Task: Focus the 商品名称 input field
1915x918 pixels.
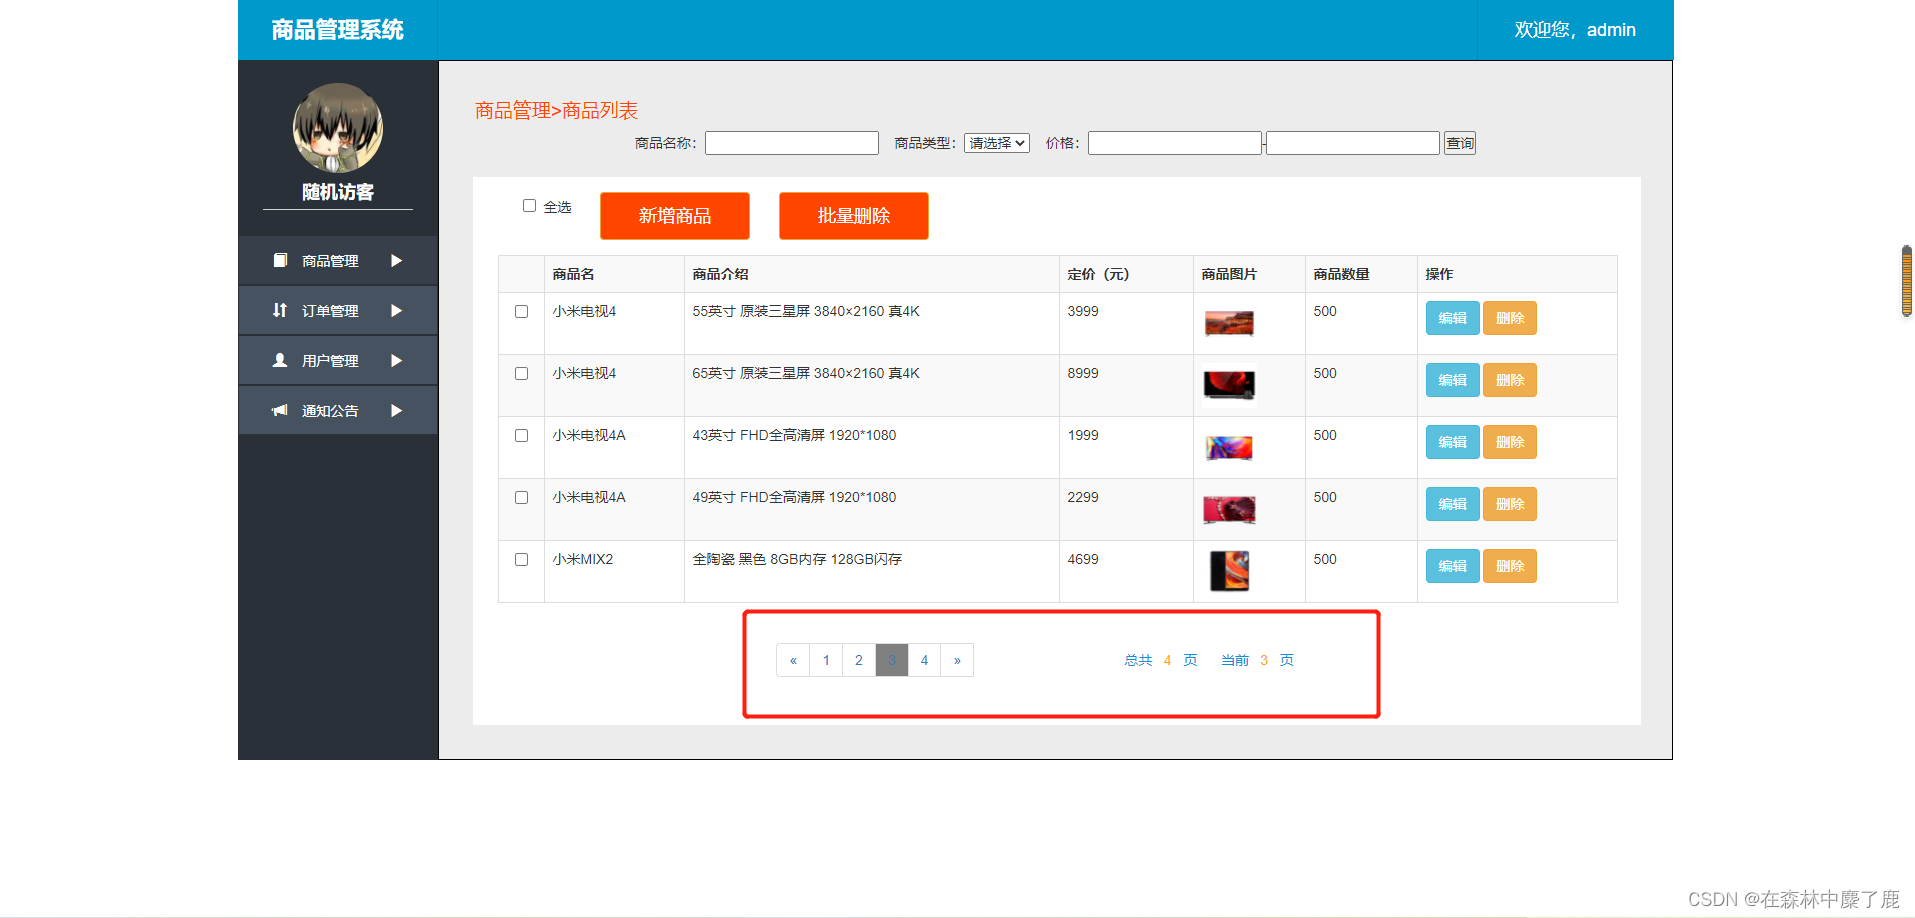Action: [x=792, y=143]
